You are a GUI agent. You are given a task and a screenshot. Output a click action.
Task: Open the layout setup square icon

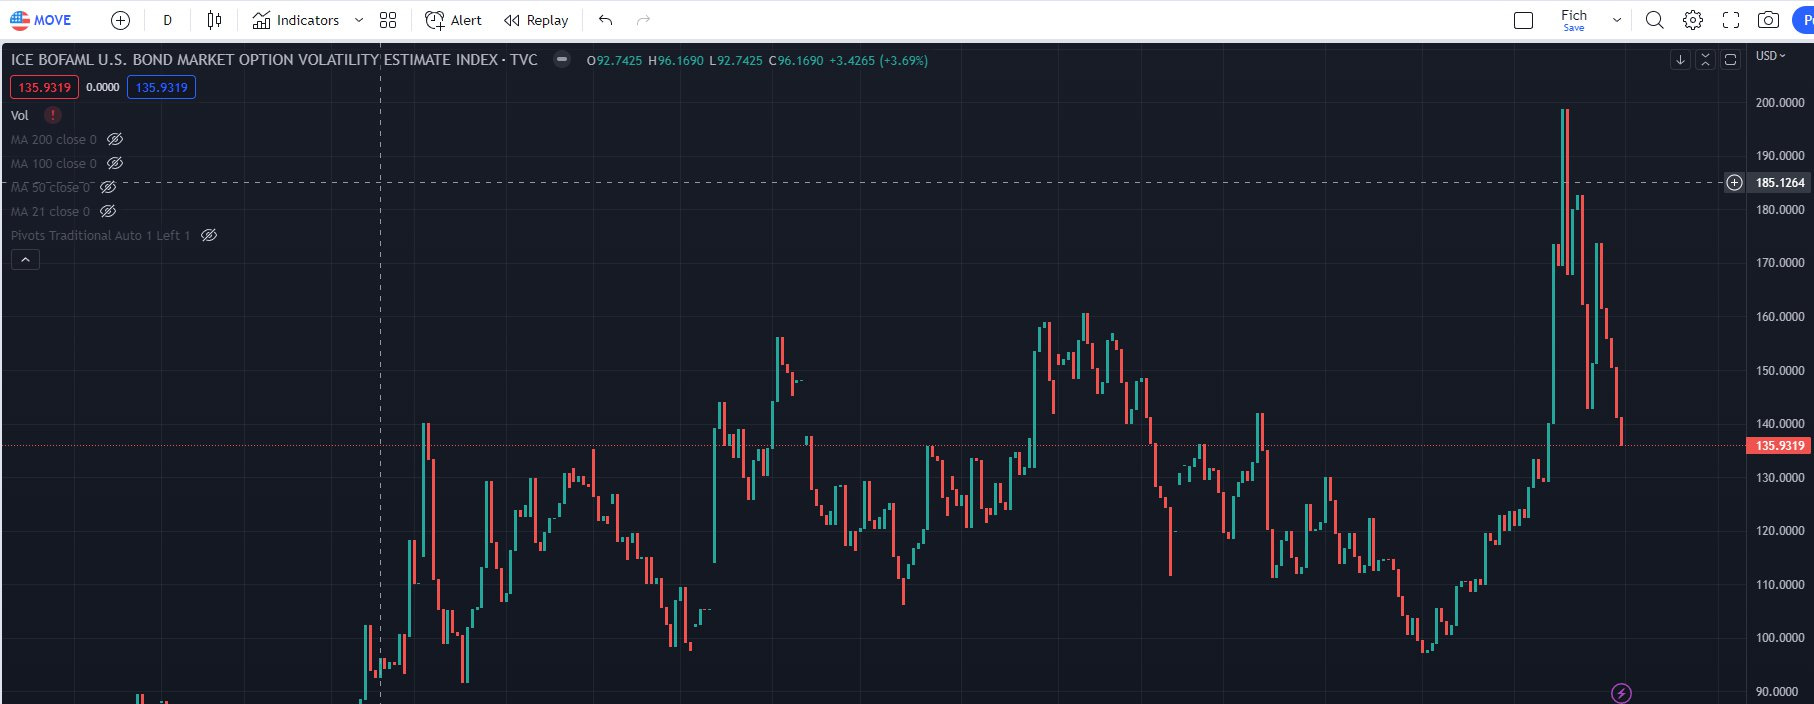1523,20
